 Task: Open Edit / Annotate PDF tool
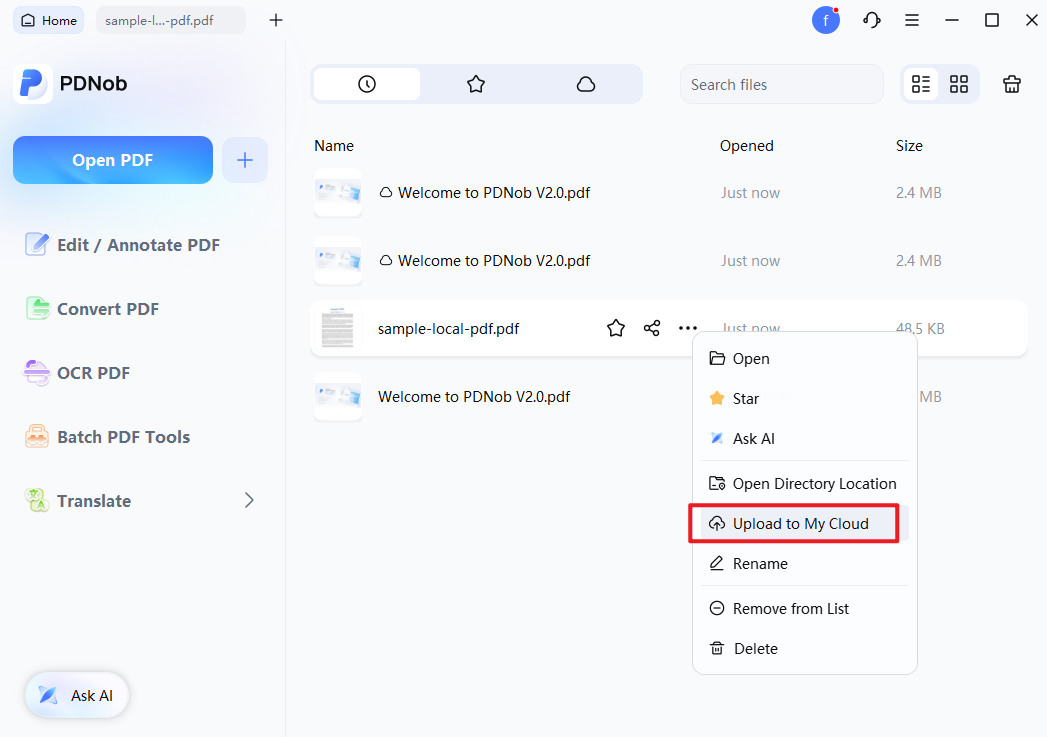coord(123,245)
